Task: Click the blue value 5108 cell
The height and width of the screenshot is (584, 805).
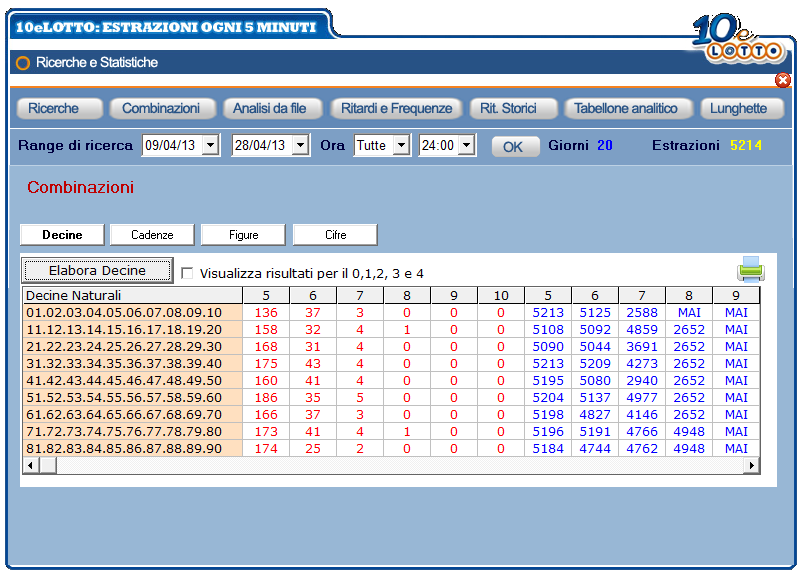Action: [x=548, y=329]
